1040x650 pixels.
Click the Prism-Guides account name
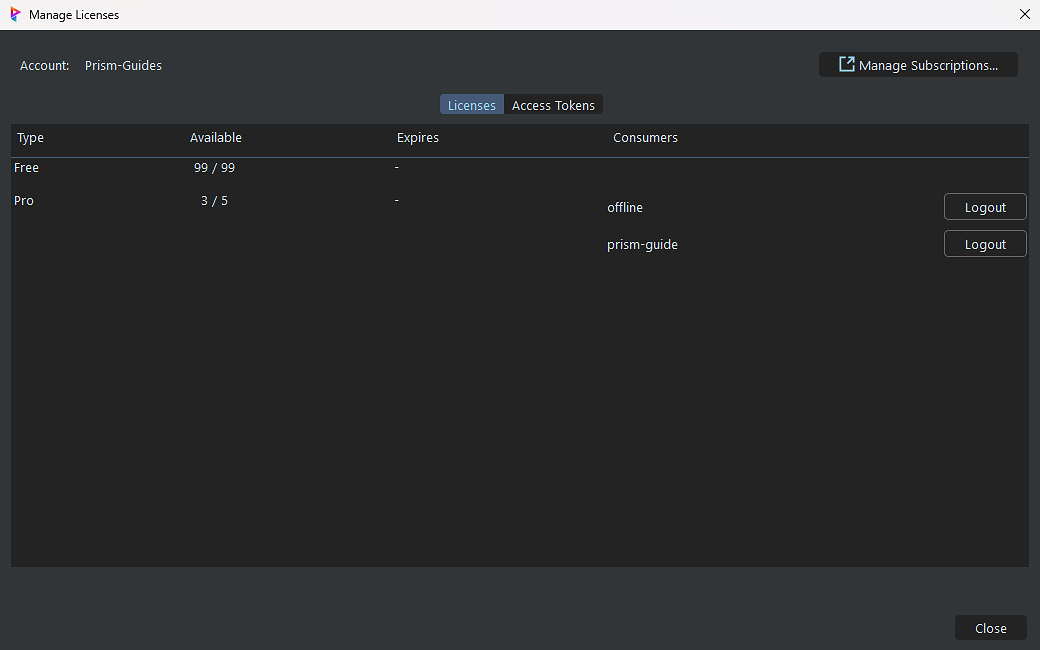pos(123,66)
